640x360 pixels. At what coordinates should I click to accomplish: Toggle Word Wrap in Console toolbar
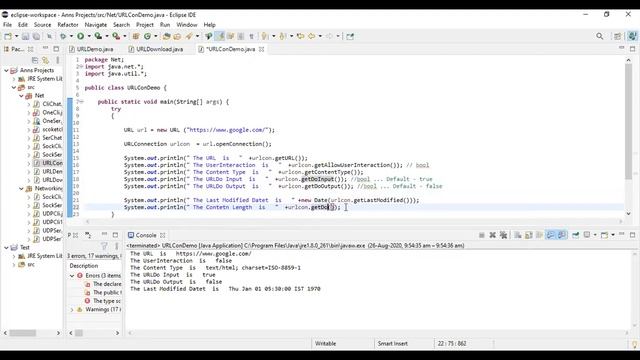click(x=540, y=235)
